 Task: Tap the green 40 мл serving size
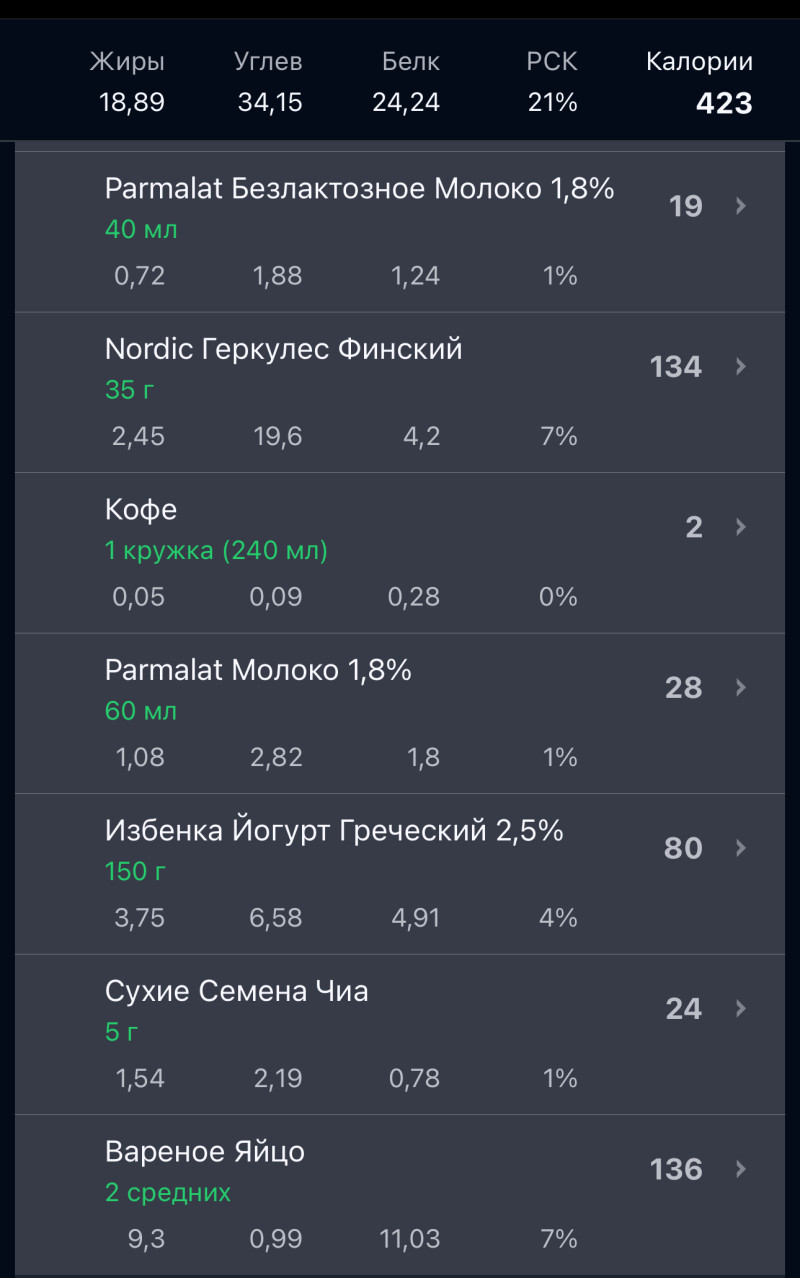(141, 229)
